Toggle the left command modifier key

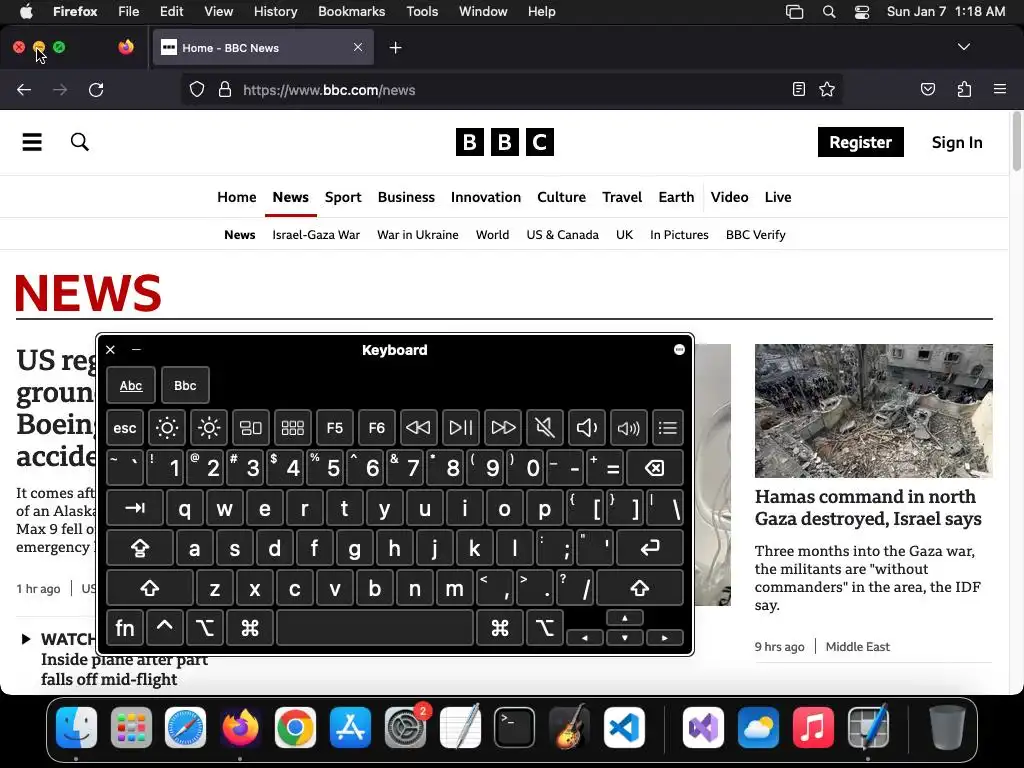[249, 628]
